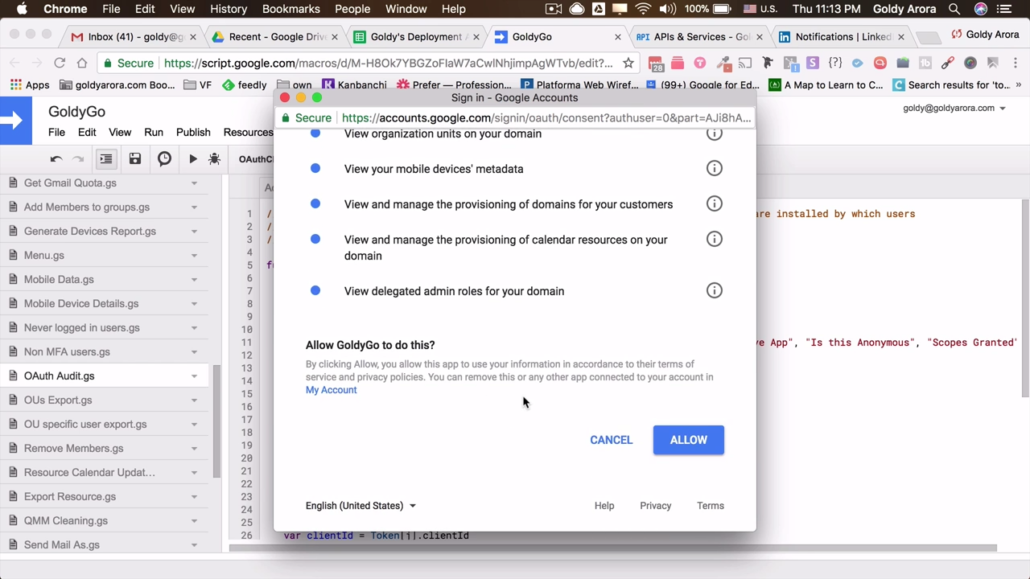The height and width of the screenshot is (579, 1030).
Task: Switch to the APIs & Services tab
Action: [700, 37]
